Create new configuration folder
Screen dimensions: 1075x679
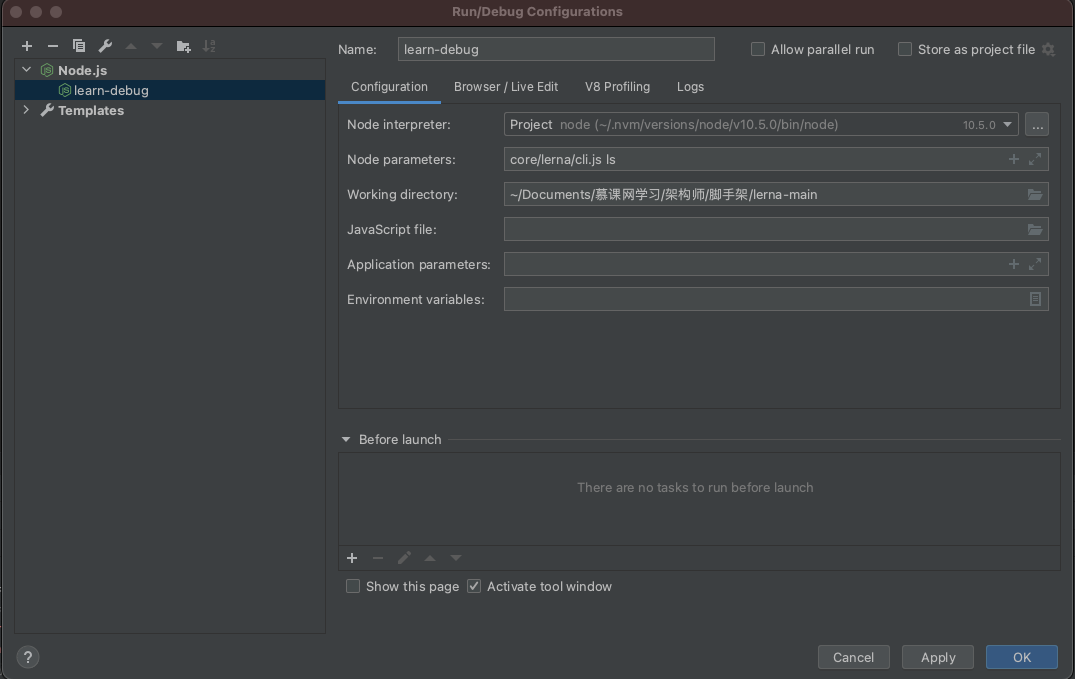[x=183, y=46]
